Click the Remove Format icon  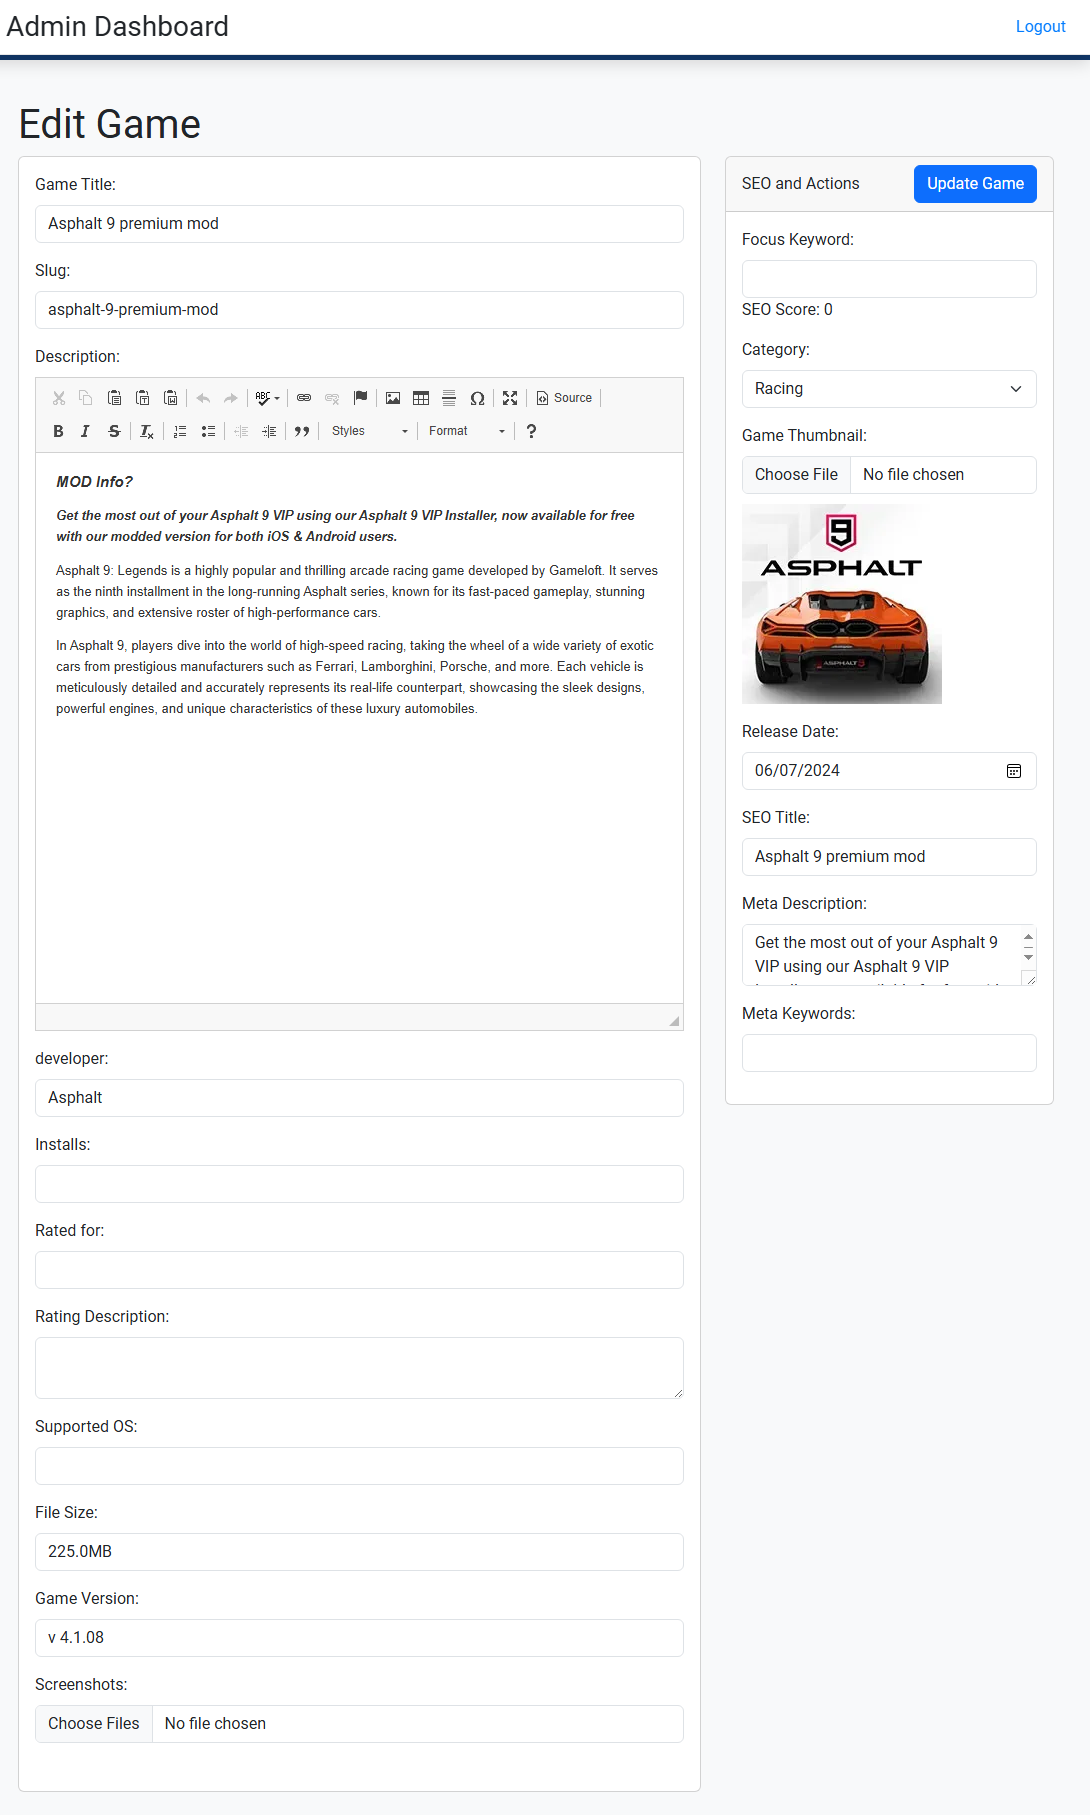click(x=147, y=431)
